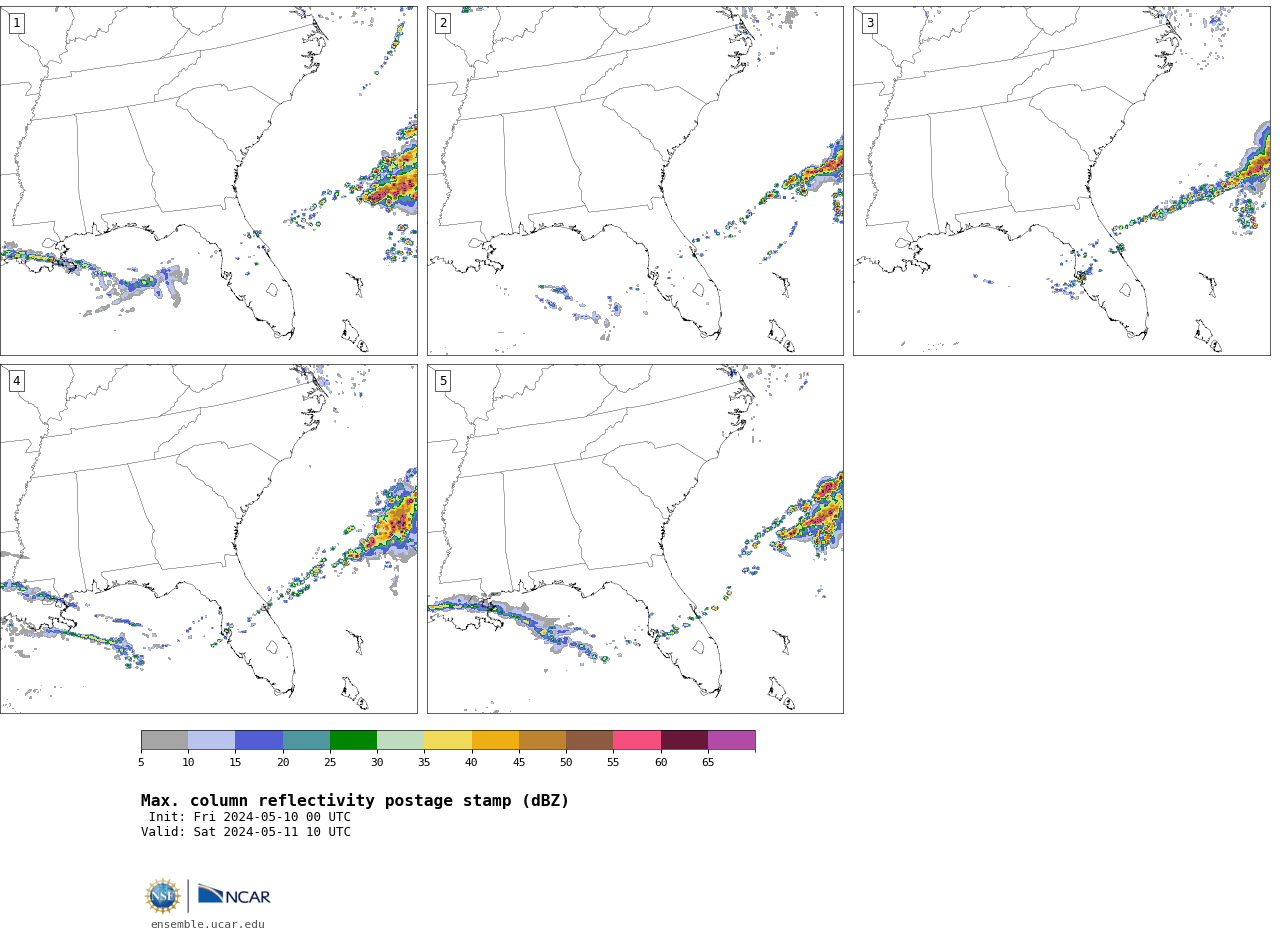1280x936 pixels.
Task: Click the panel number label 2
Action: pos(443,23)
